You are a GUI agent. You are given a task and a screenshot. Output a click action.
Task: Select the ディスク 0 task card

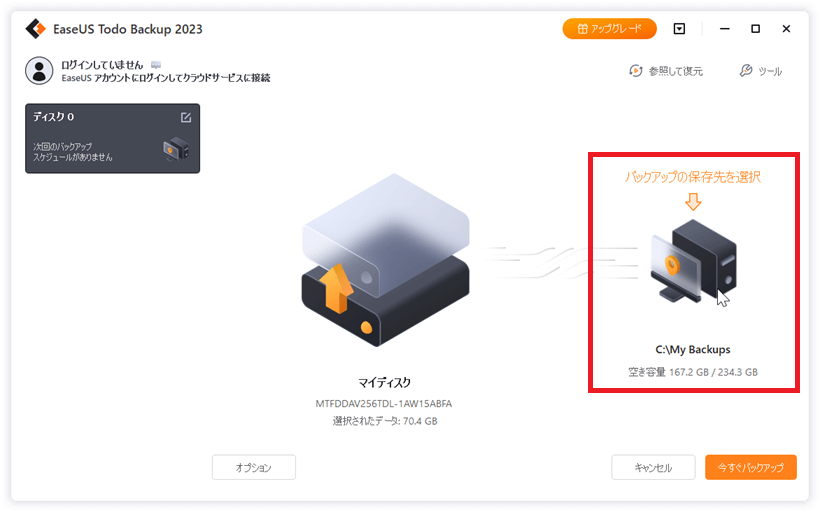point(112,139)
